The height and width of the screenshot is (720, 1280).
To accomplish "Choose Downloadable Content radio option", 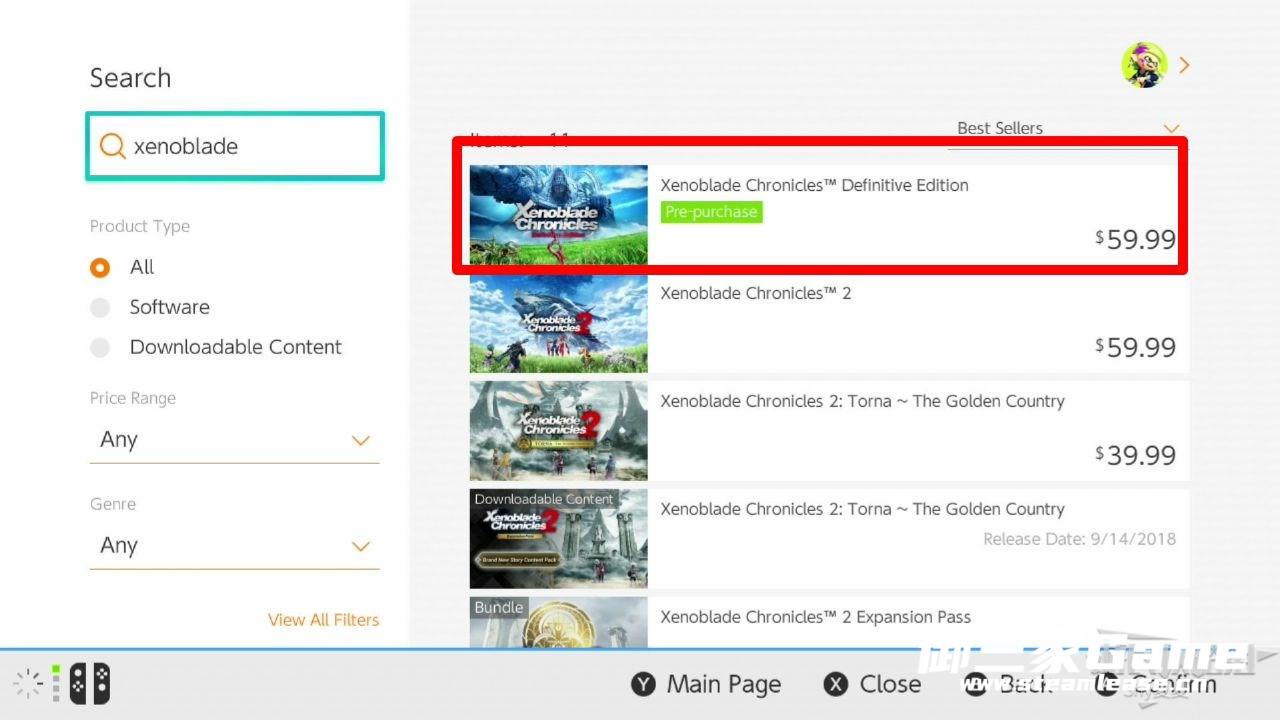I will [100, 348].
